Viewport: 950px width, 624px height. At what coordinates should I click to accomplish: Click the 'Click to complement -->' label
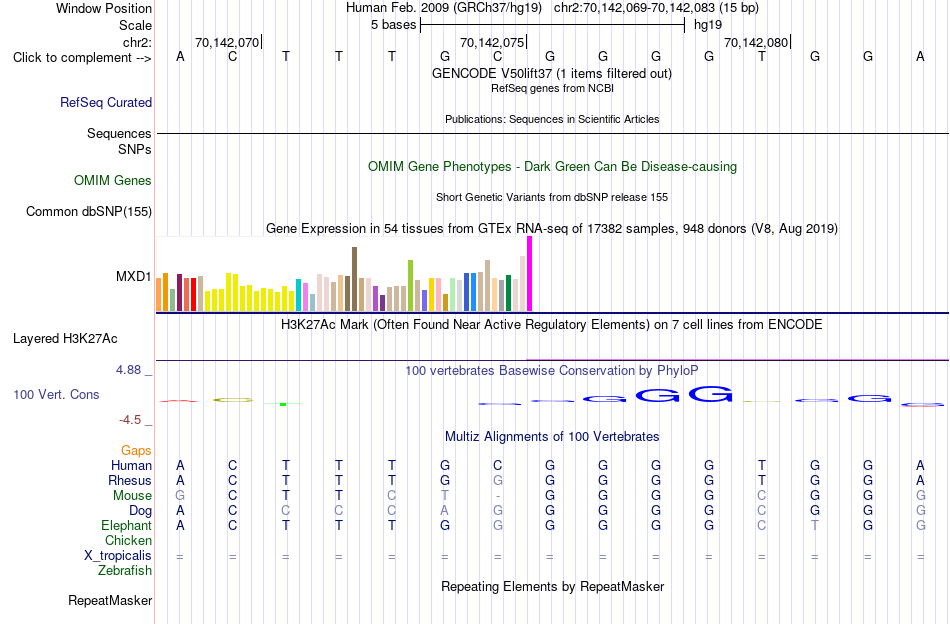[x=82, y=58]
